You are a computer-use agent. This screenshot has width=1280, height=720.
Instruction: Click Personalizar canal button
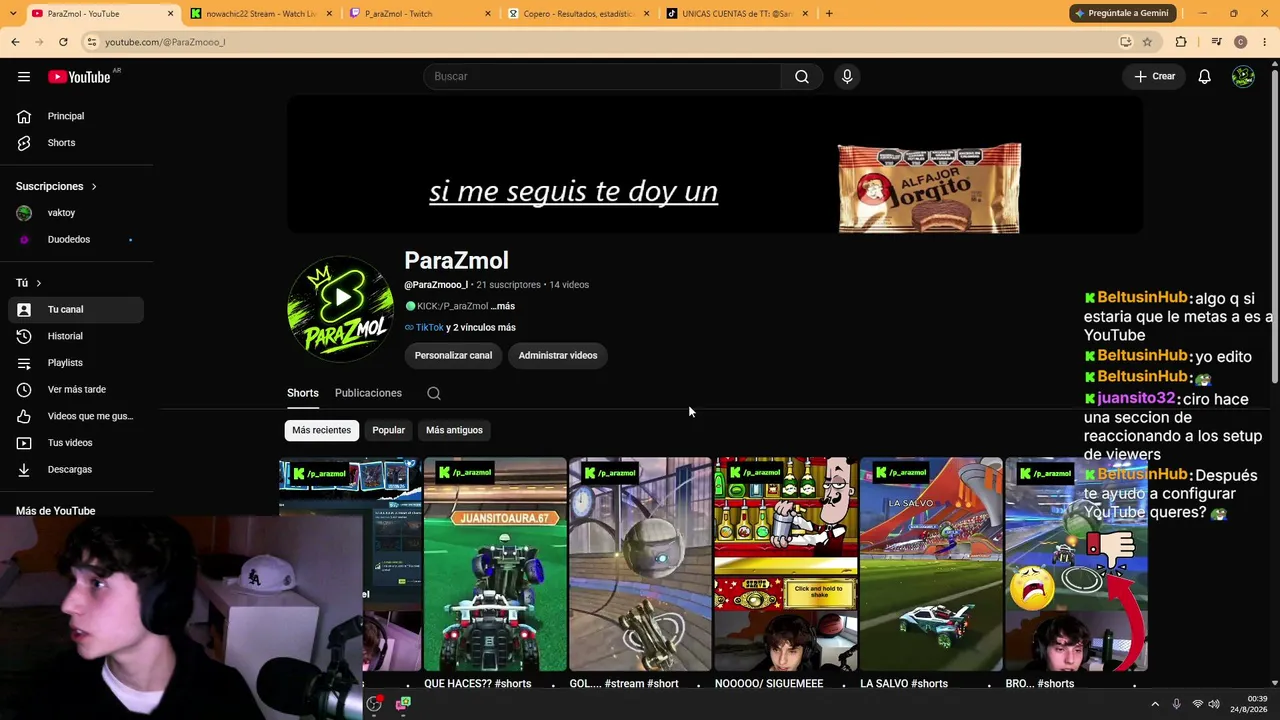pos(453,355)
